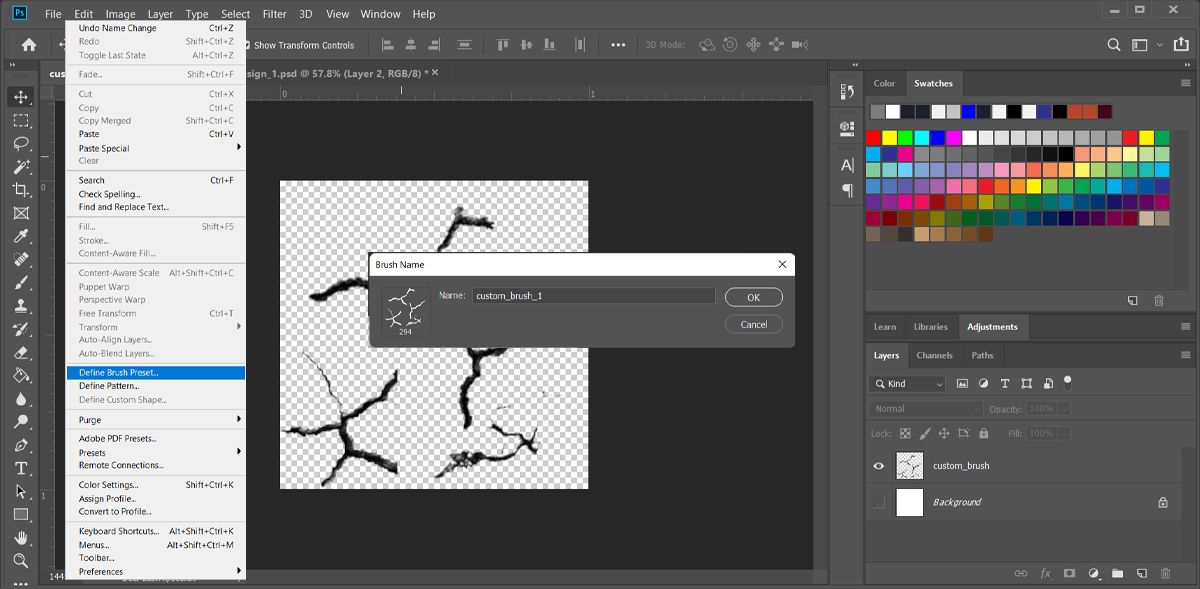Switch to the Channels tab
Viewport: 1200px width, 589px height.
(x=934, y=355)
